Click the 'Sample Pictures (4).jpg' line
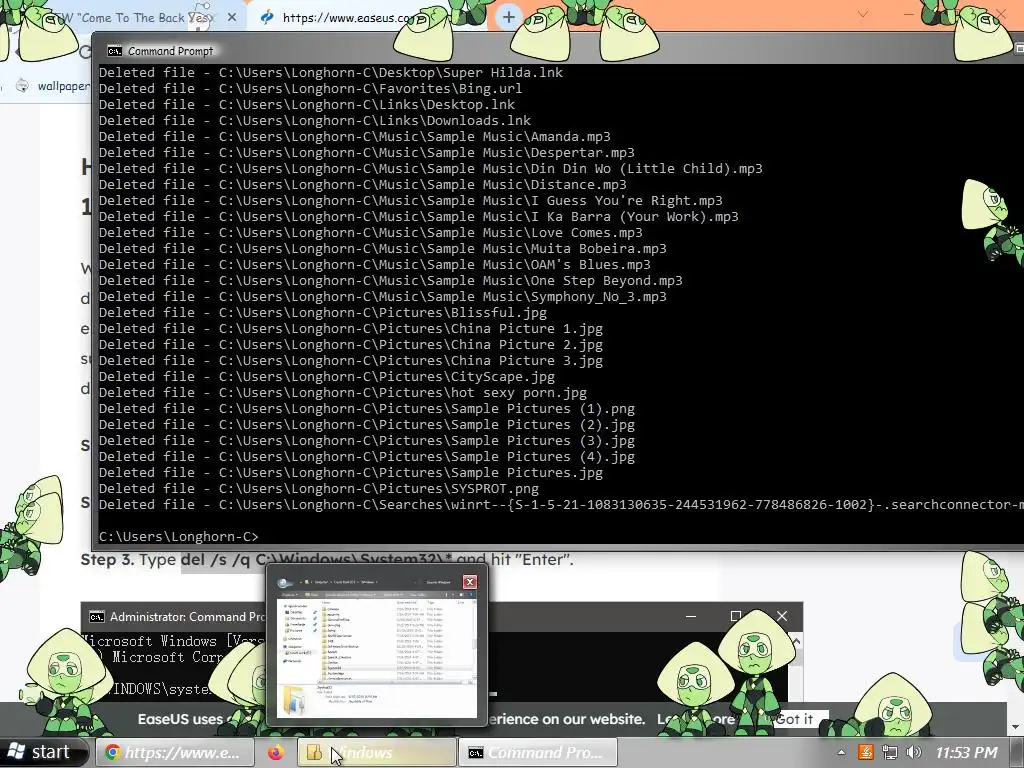Image resolution: width=1024 pixels, height=768 pixels. pyautogui.click(x=366, y=456)
